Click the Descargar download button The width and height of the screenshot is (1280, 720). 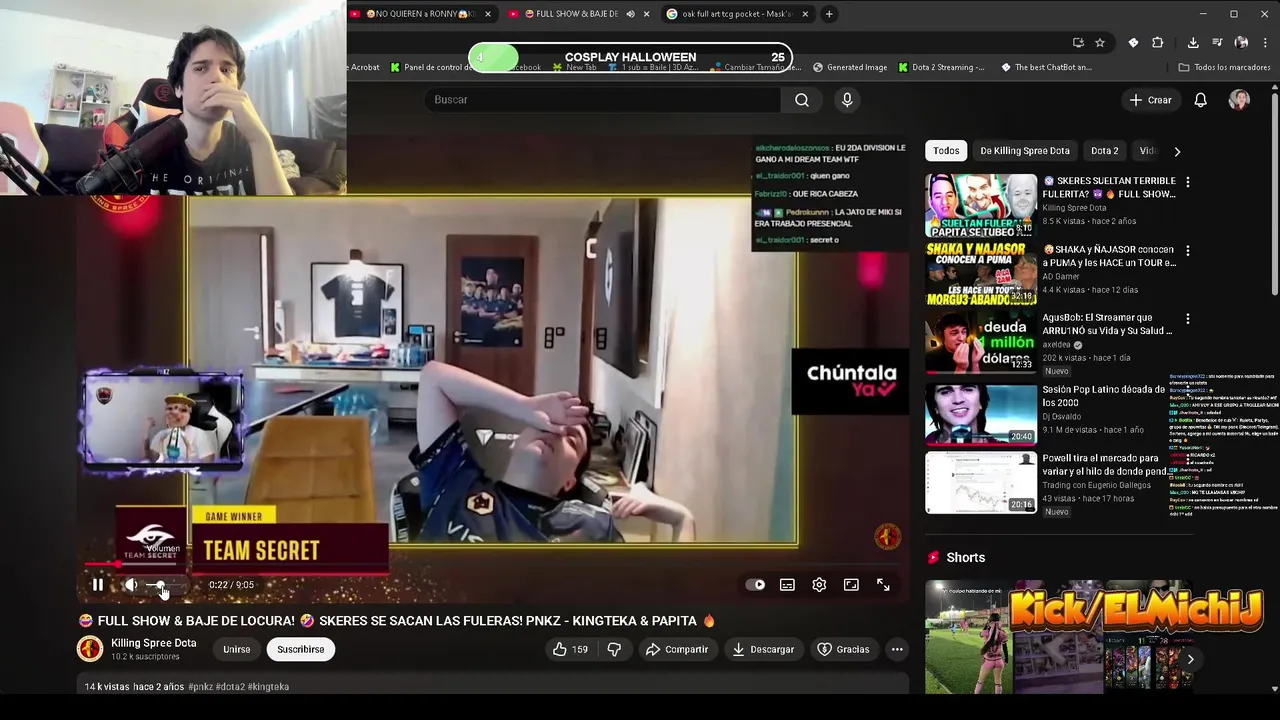pos(763,649)
